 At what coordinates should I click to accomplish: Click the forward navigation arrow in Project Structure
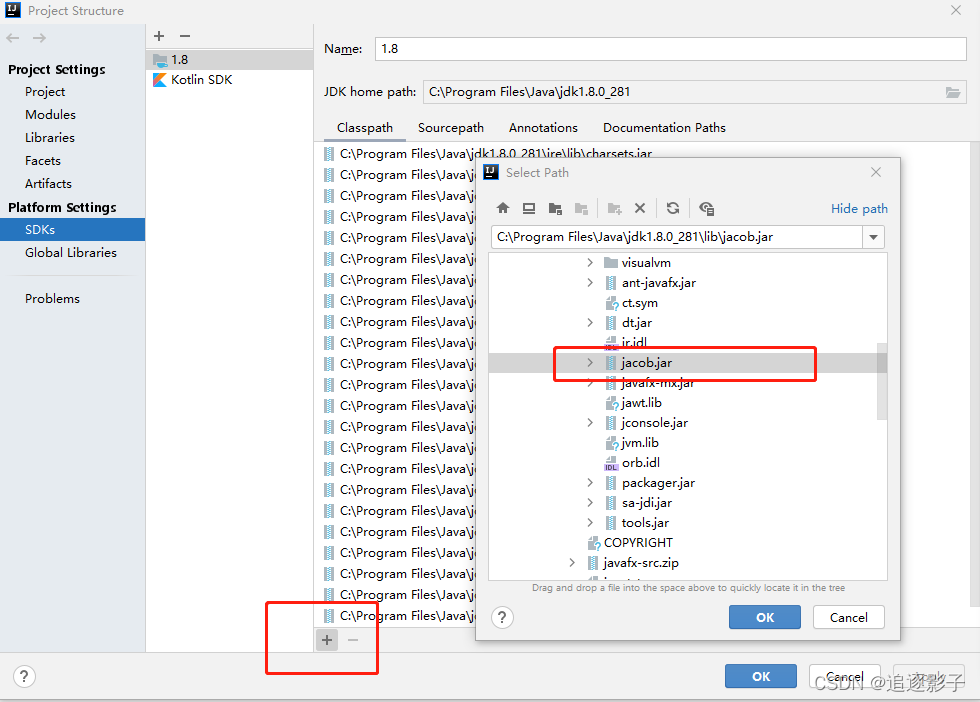39,38
